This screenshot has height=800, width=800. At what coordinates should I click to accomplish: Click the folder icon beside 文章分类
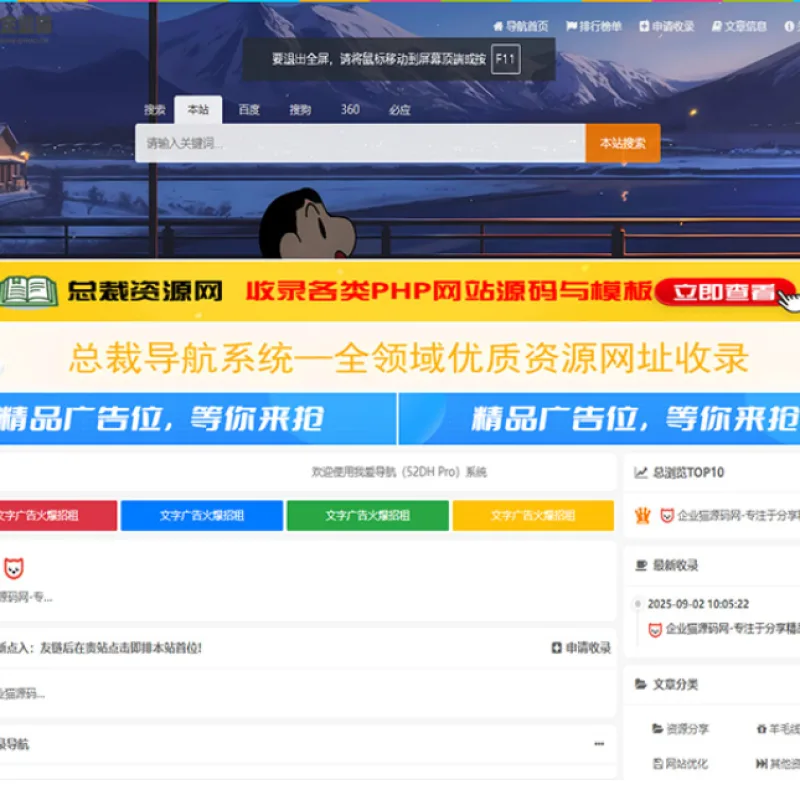(641, 684)
